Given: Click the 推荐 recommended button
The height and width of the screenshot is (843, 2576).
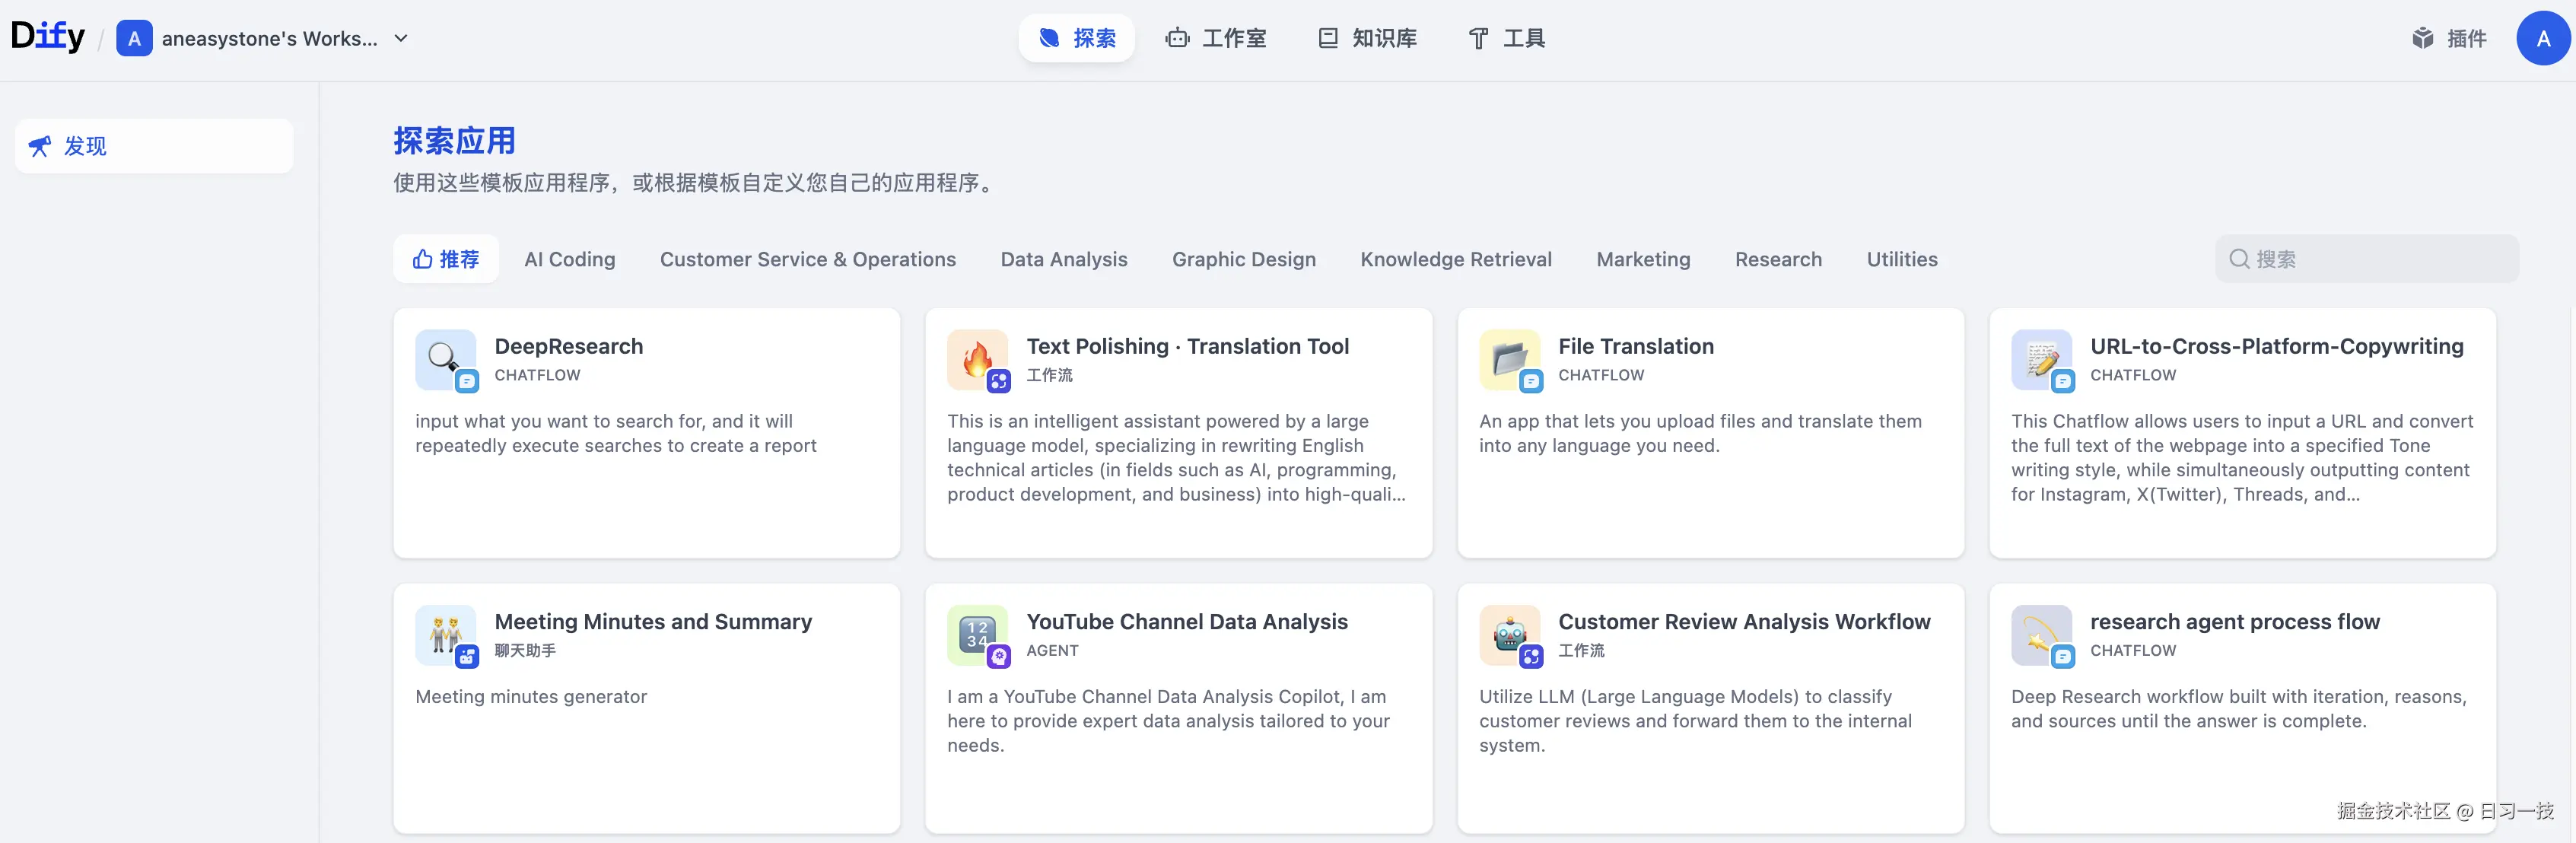Looking at the screenshot, I should (446, 259).
